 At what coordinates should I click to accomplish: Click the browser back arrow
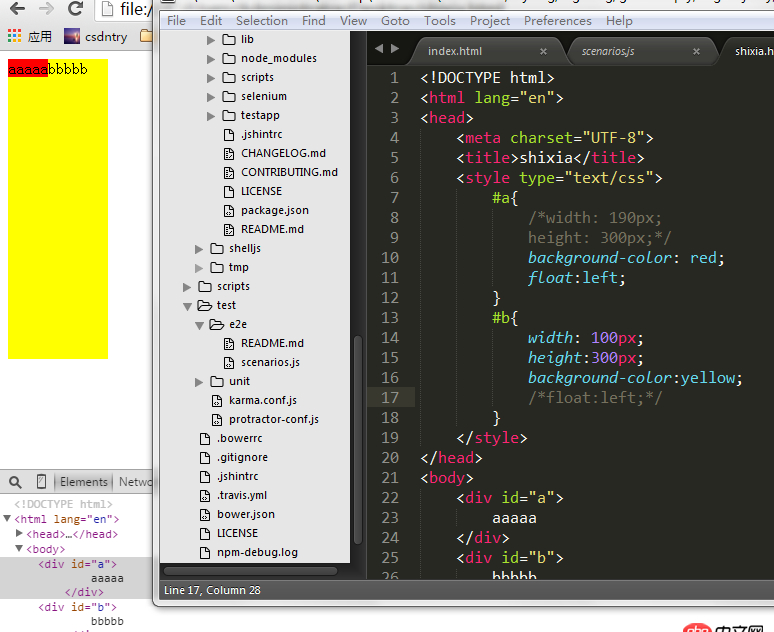point(17,9)
